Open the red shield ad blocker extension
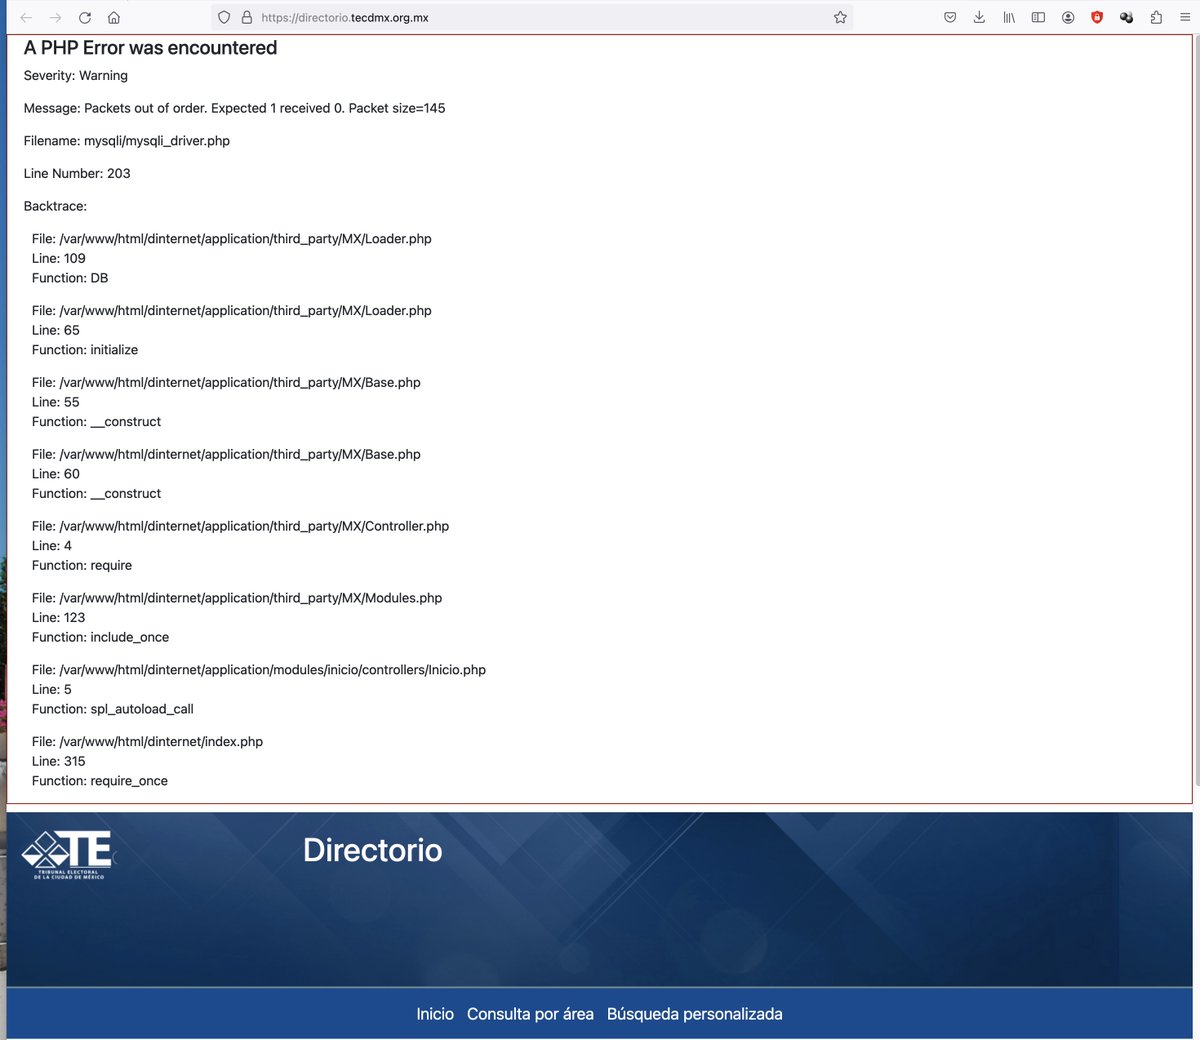The height and width of the screenshot is (1040, 1200). [x=1097, y=17]
